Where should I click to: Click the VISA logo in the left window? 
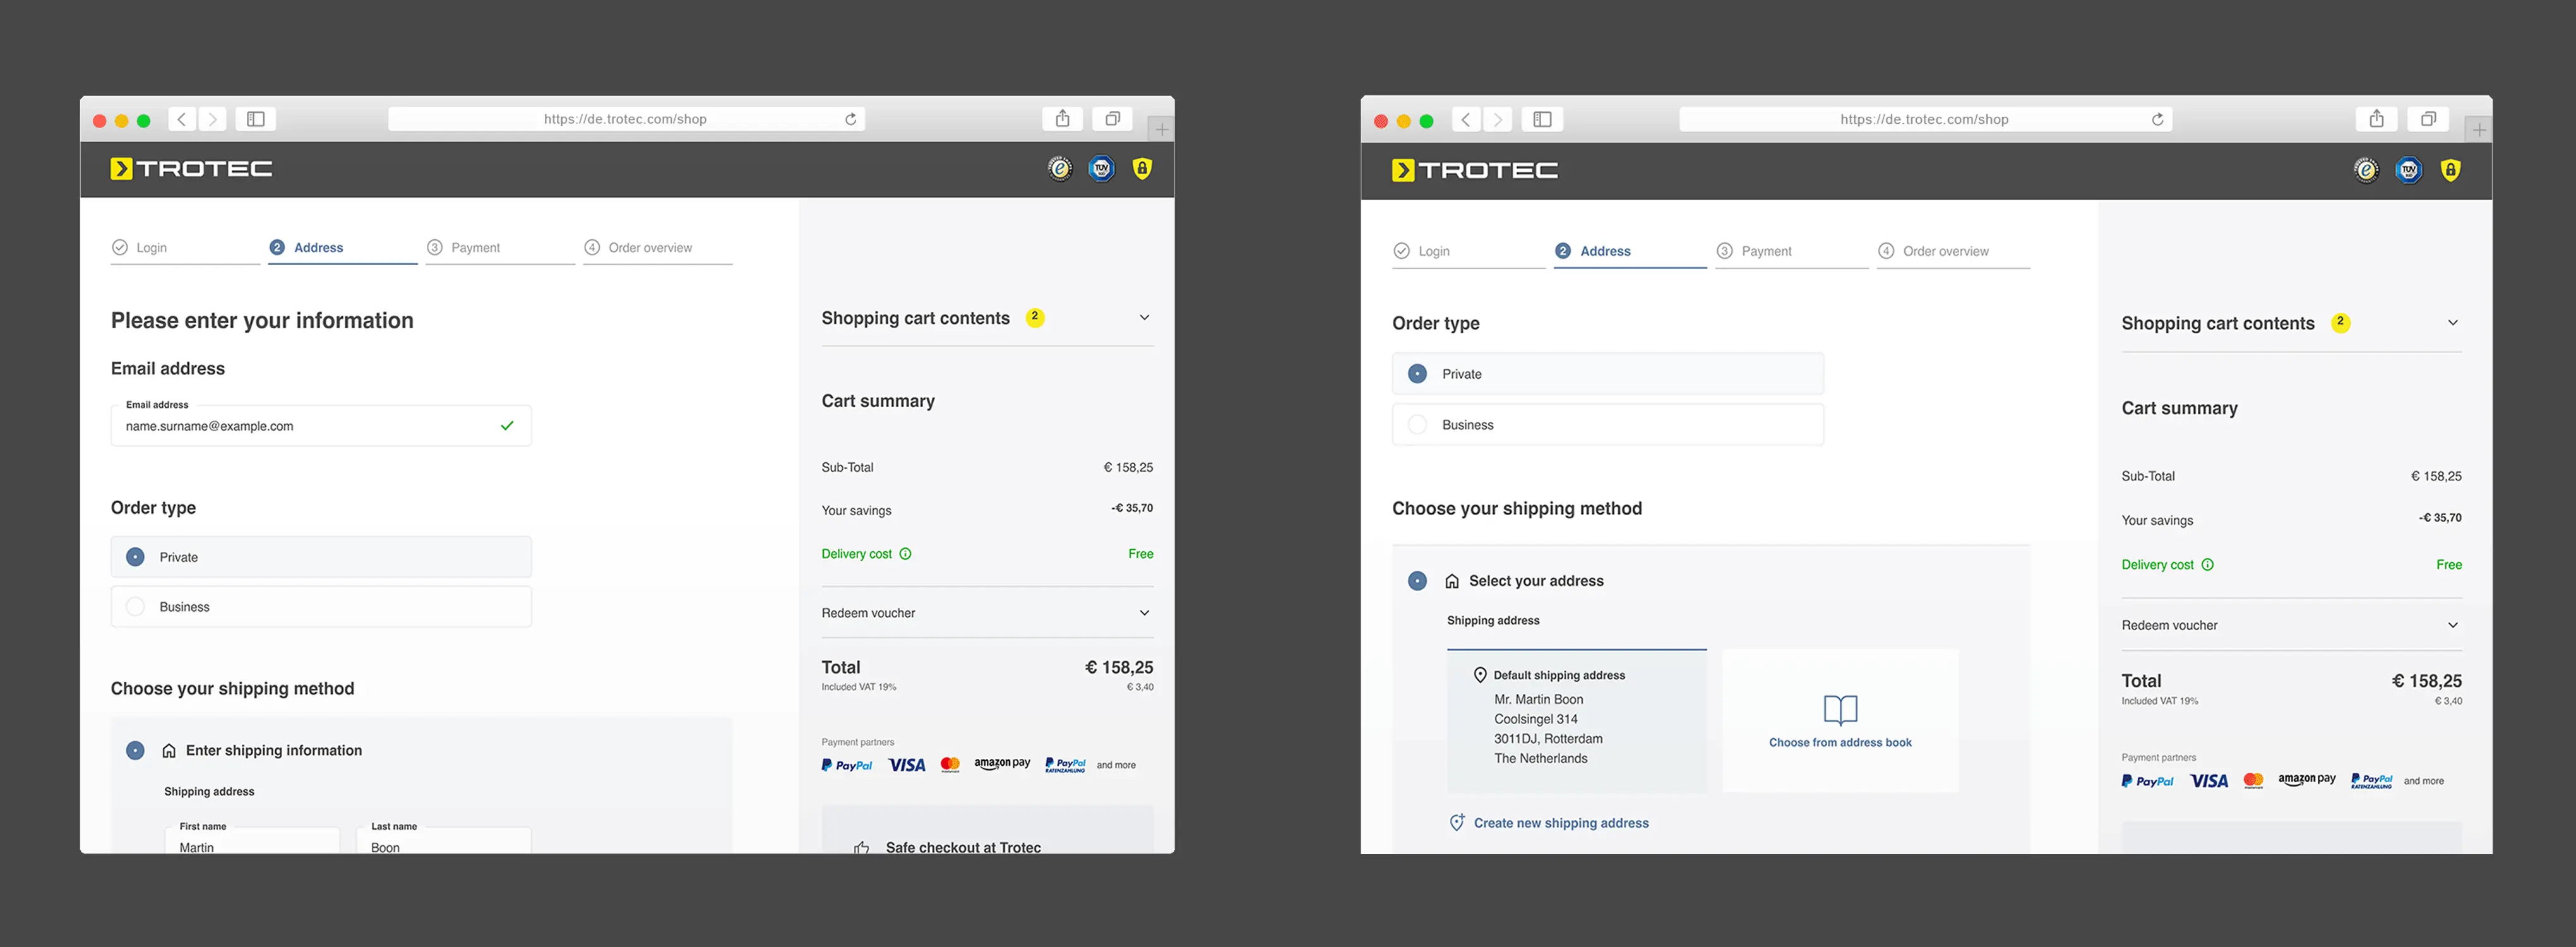[x=907, y=765]
